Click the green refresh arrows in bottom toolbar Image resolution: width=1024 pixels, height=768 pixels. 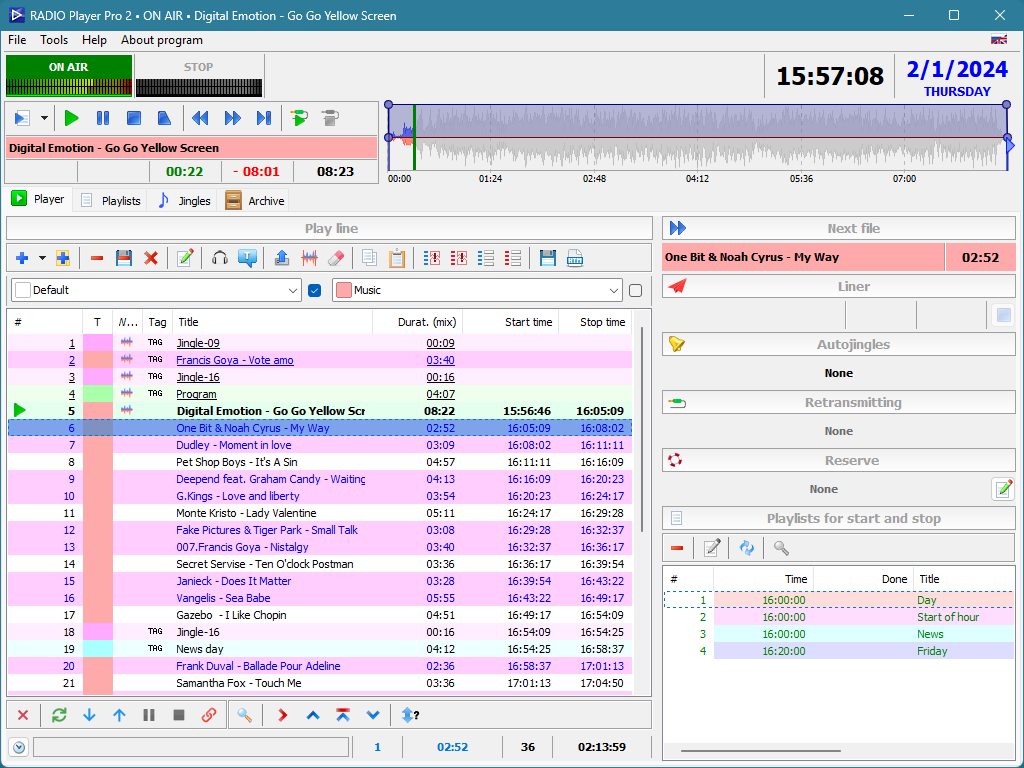(x=59, y=715)
